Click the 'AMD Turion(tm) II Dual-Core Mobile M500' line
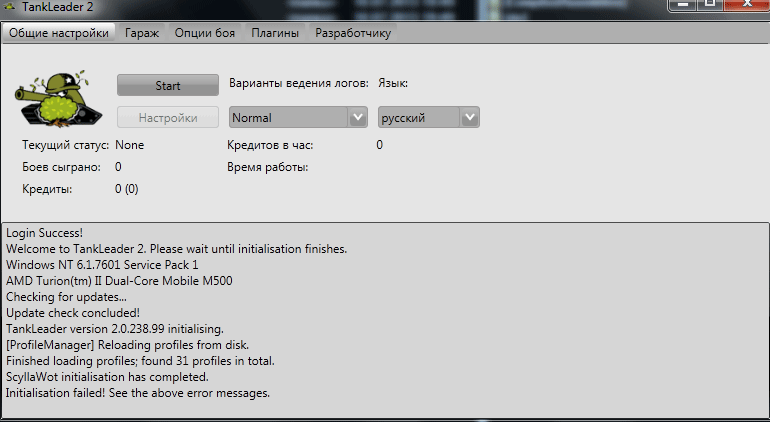This screenshot has width=770, height=422. click(x=119, y=281)
